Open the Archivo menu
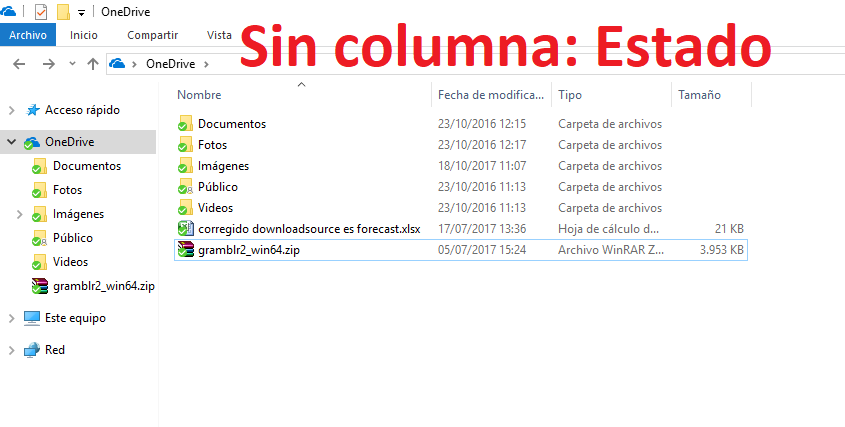The height and width of the screenshot is (427, 845). pos(28,35)
